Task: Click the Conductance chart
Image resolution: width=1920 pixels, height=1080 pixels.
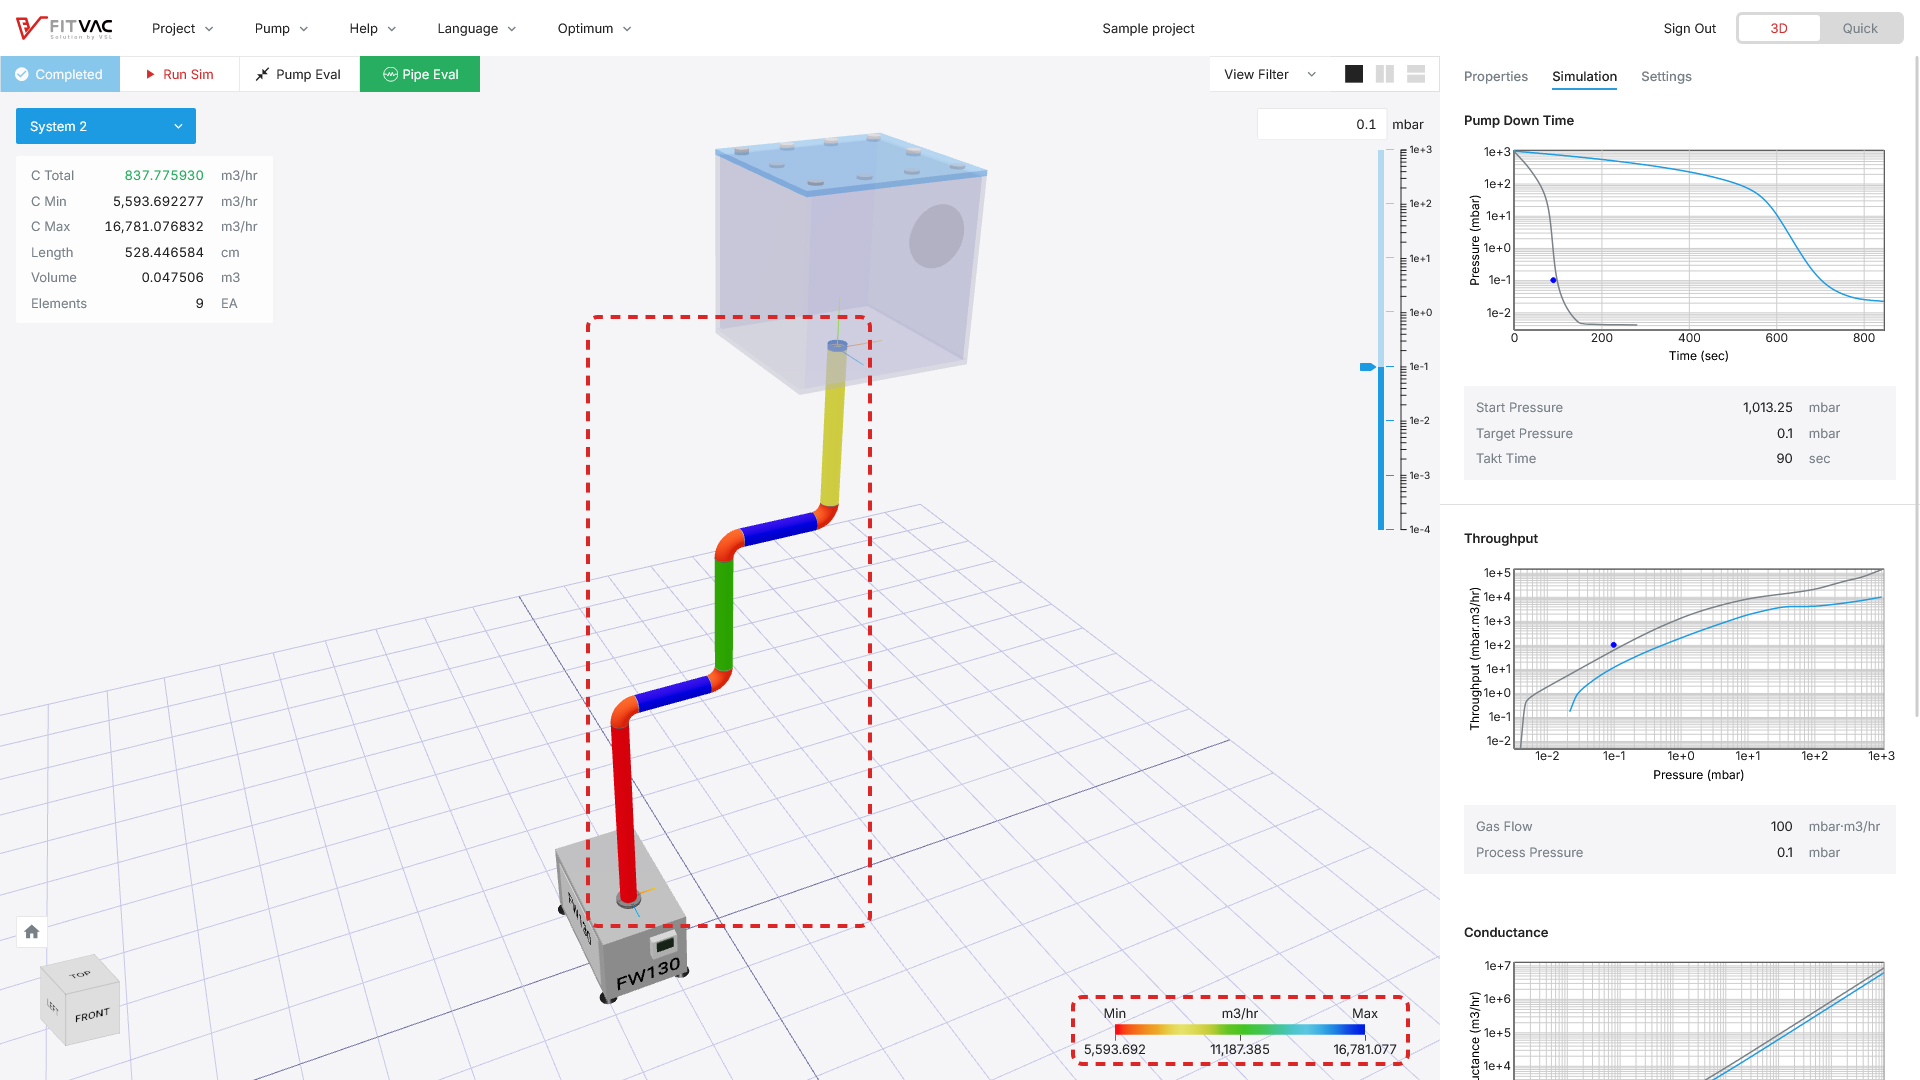Action: [x=1698, y=1020]
